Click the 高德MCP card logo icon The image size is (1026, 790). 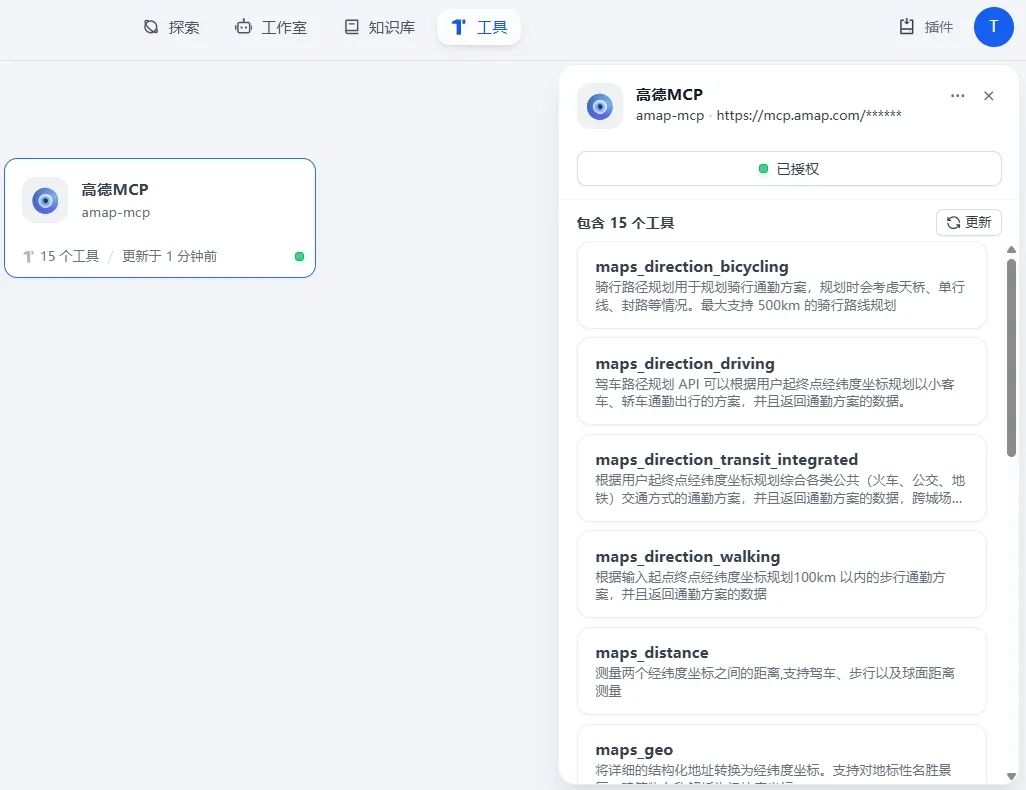[x=45, y=200]
